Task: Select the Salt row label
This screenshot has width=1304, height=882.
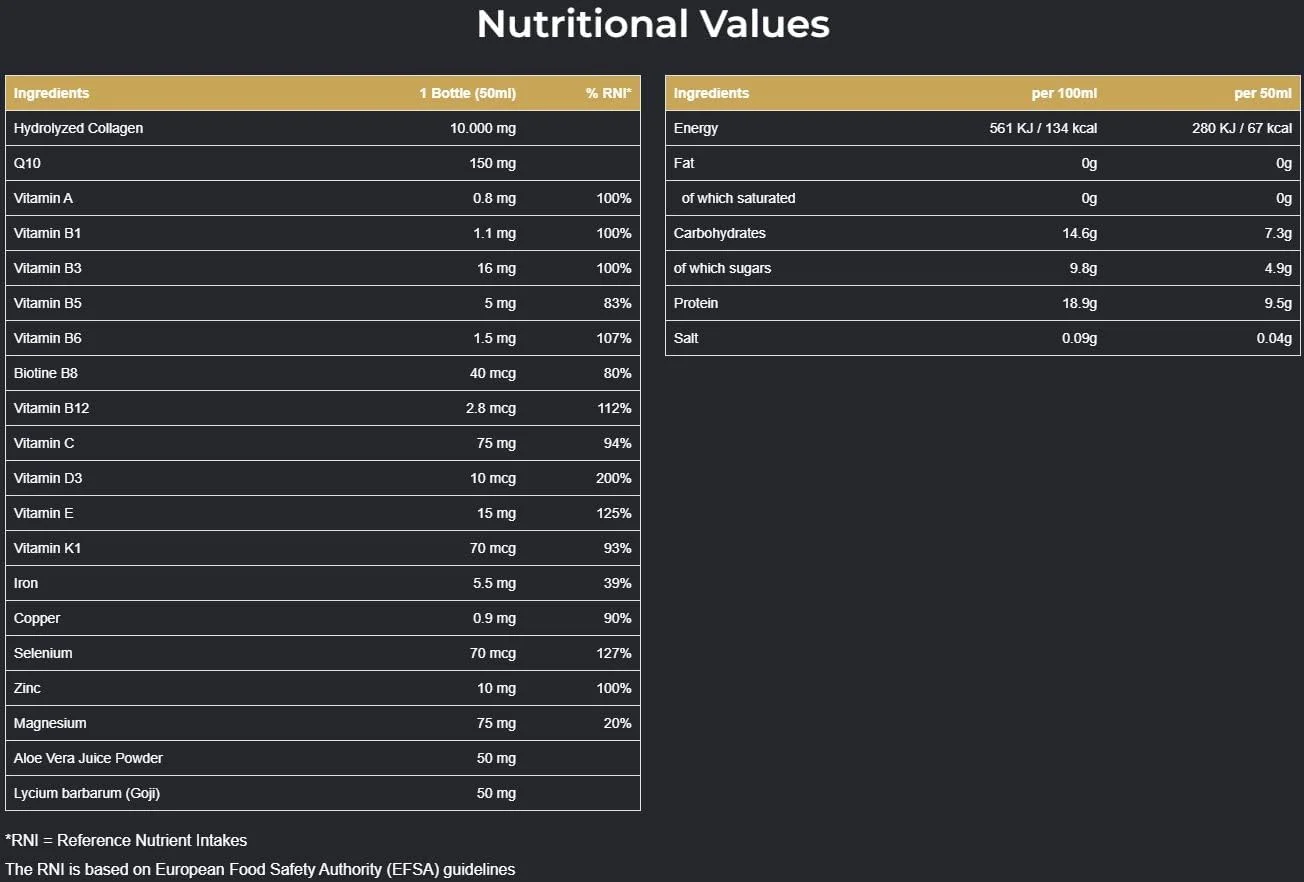Action: [686, 338]
